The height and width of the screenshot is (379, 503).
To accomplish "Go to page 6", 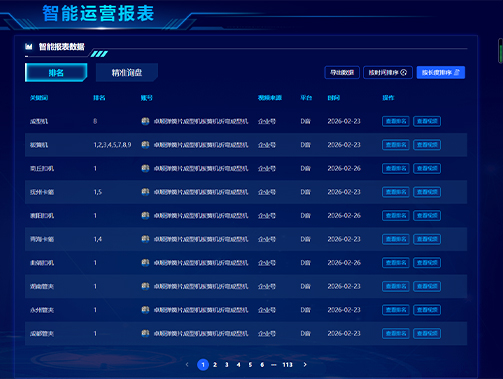I will [262, 365].
